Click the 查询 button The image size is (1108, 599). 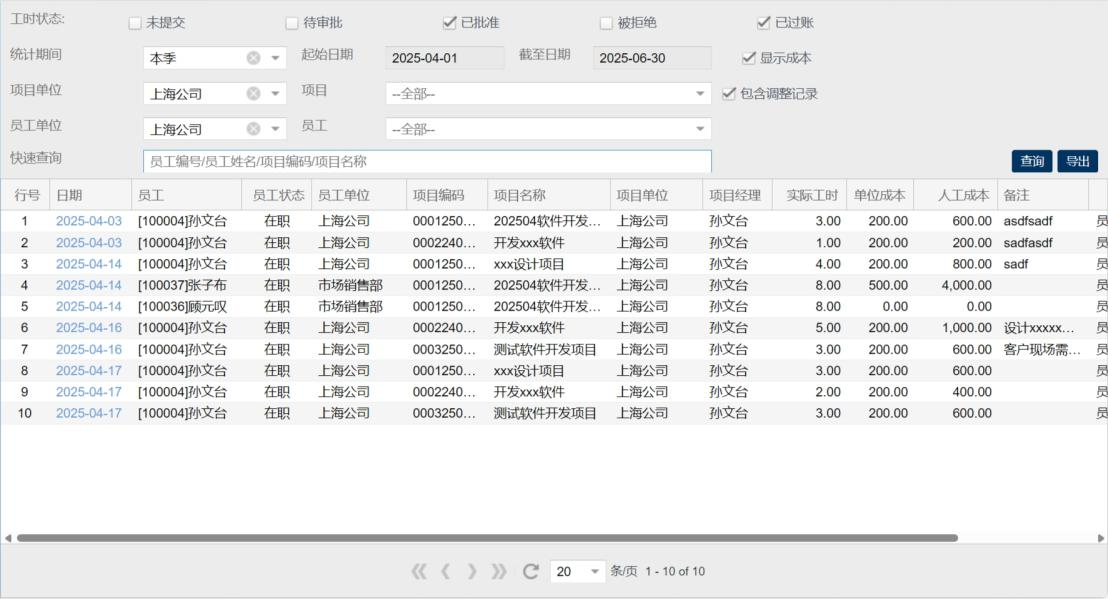tap(1032, 161)
